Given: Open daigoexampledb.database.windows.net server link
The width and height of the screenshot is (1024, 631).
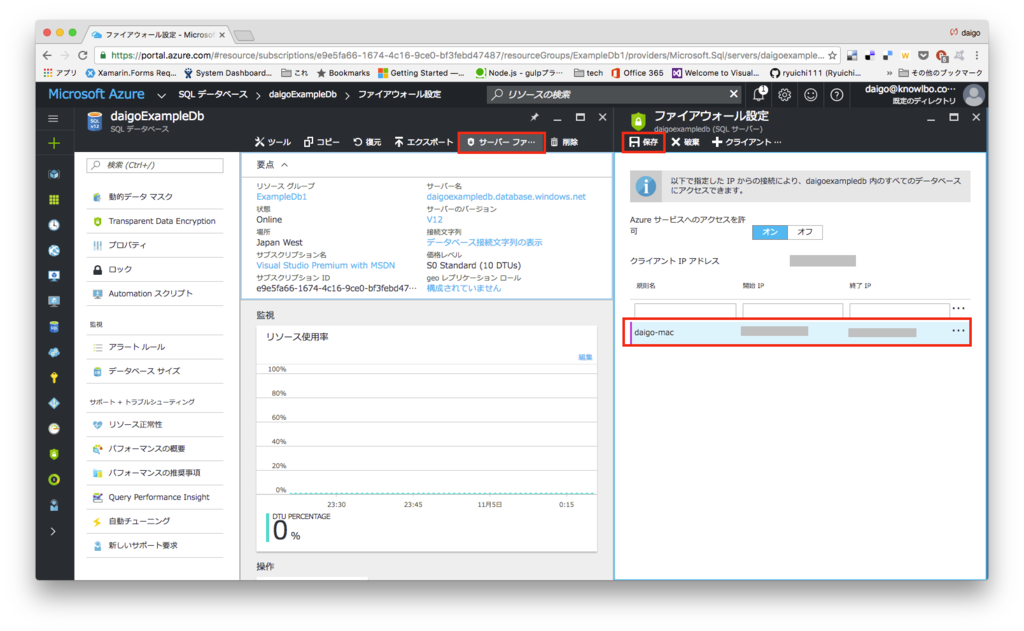Looking at the screenshot, I should pyautogui.click(x=506, y=197).
